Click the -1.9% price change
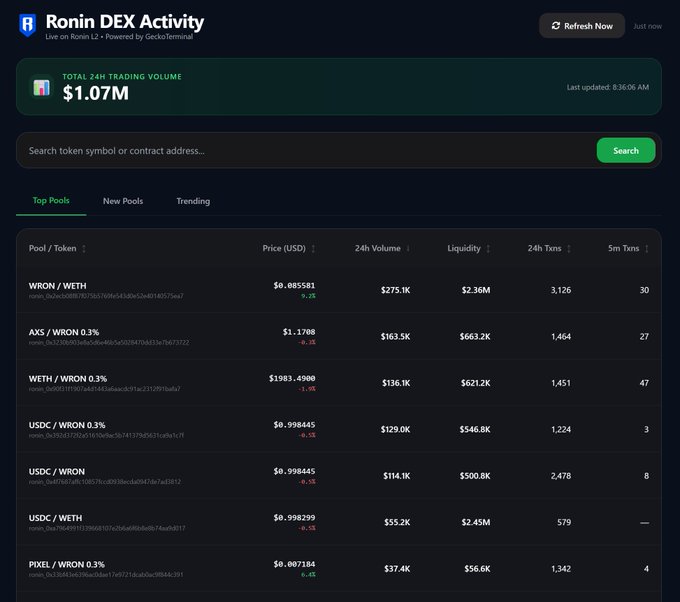 coord(307,389)
